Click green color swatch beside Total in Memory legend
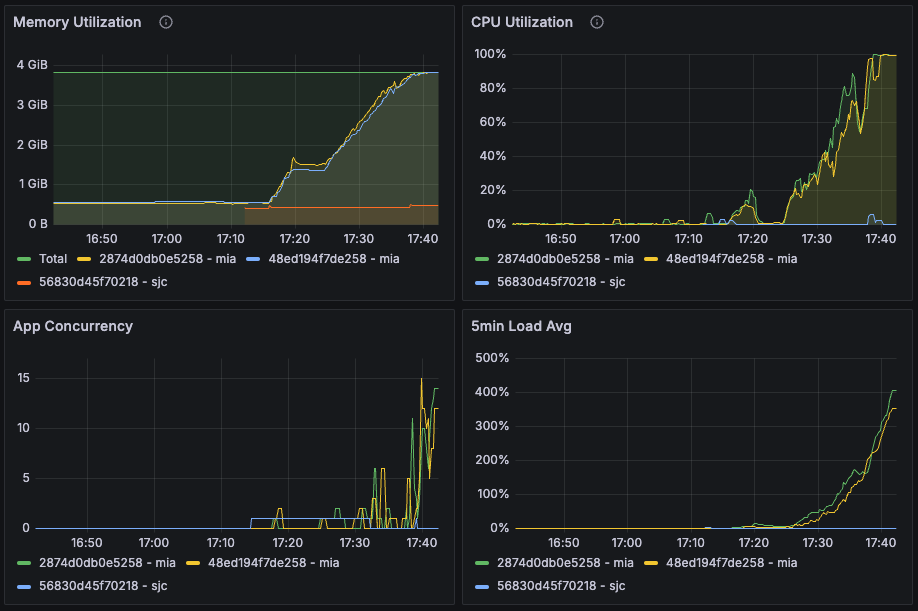The width and height of the screenshot is (918, 611). pyautogui.click(x=25, y=259)
